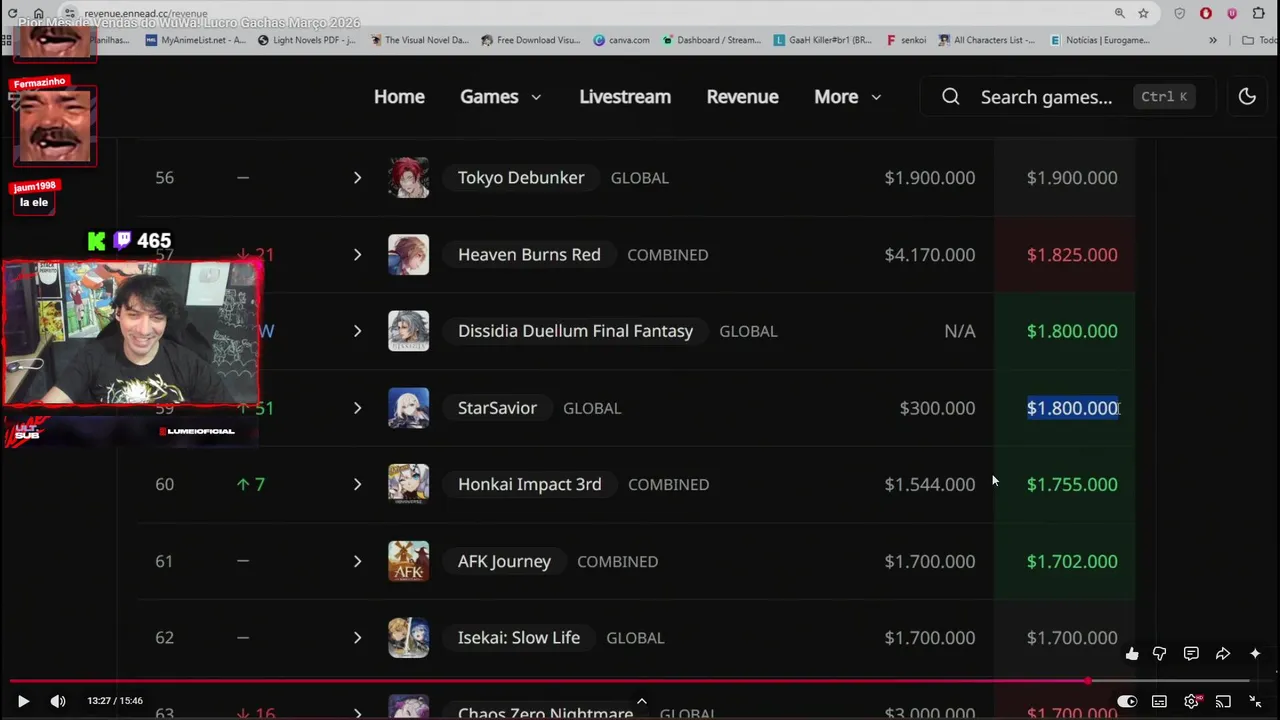The image size is (1280, 720).
Task: Open the Tokyo Debunker game link
Action: tap(521, 178)
